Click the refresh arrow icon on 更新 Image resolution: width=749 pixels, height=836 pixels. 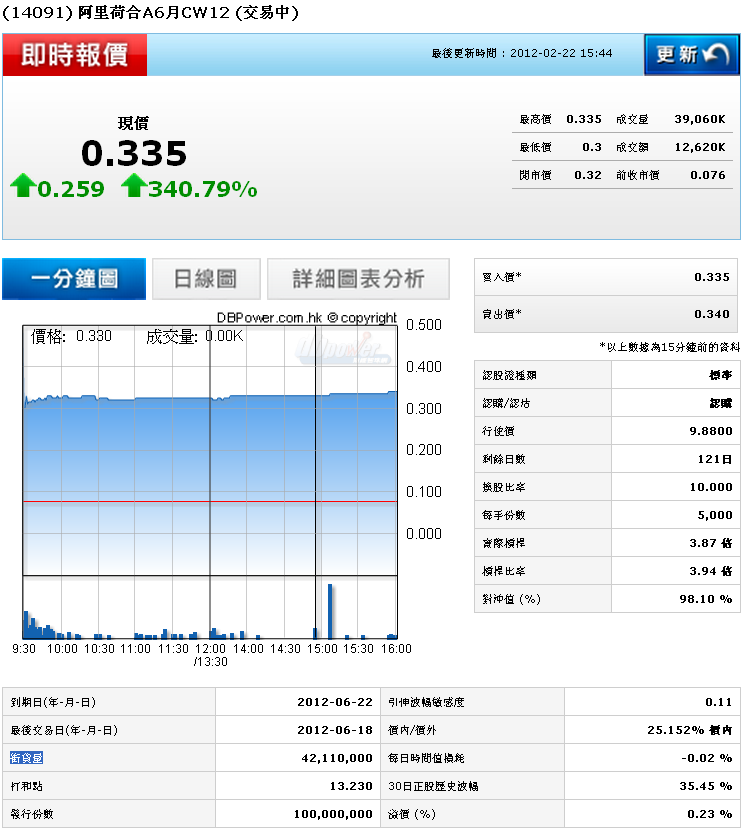point(717,55)
